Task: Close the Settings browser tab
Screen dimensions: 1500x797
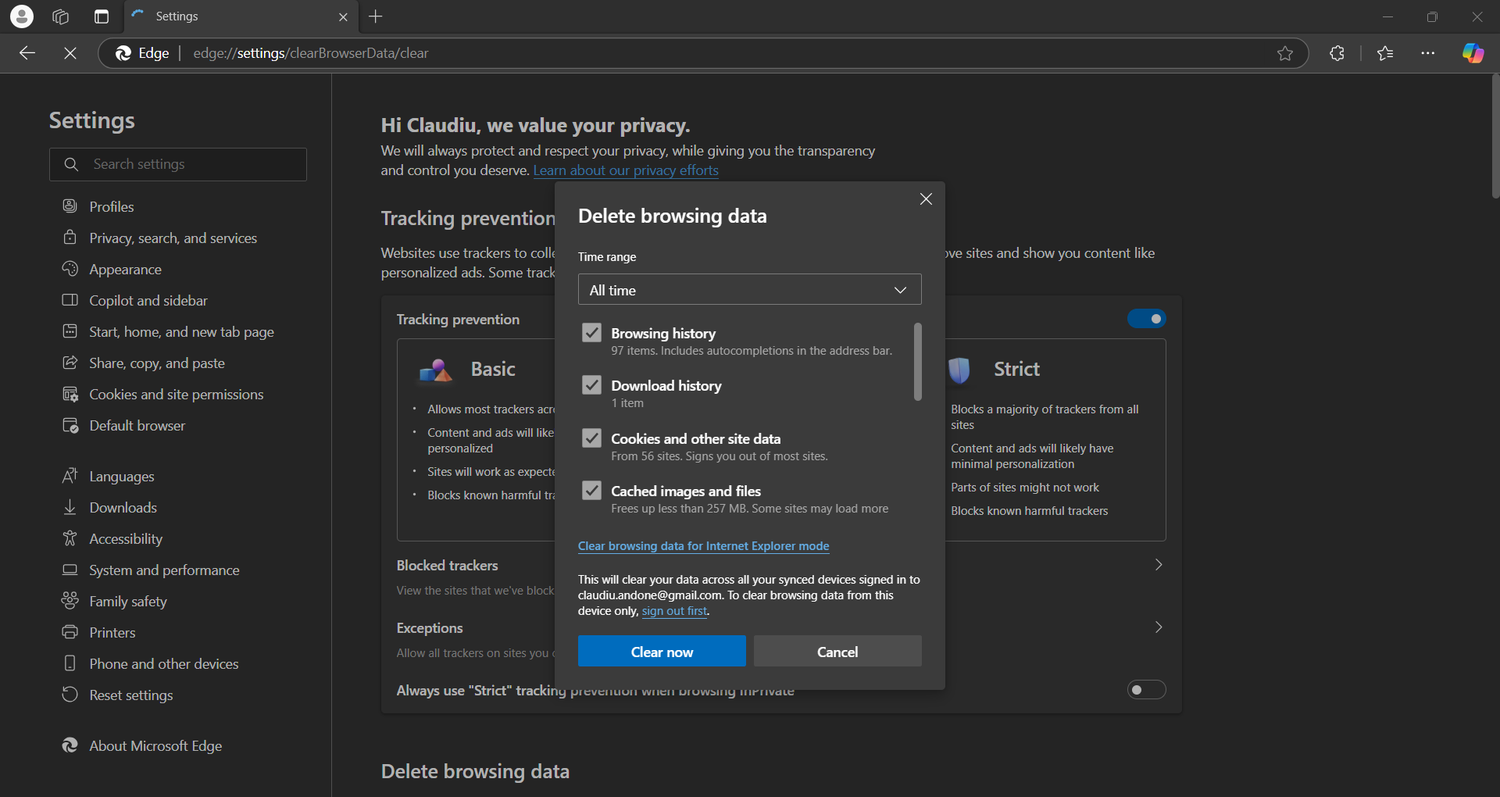Action: [344, 16]
